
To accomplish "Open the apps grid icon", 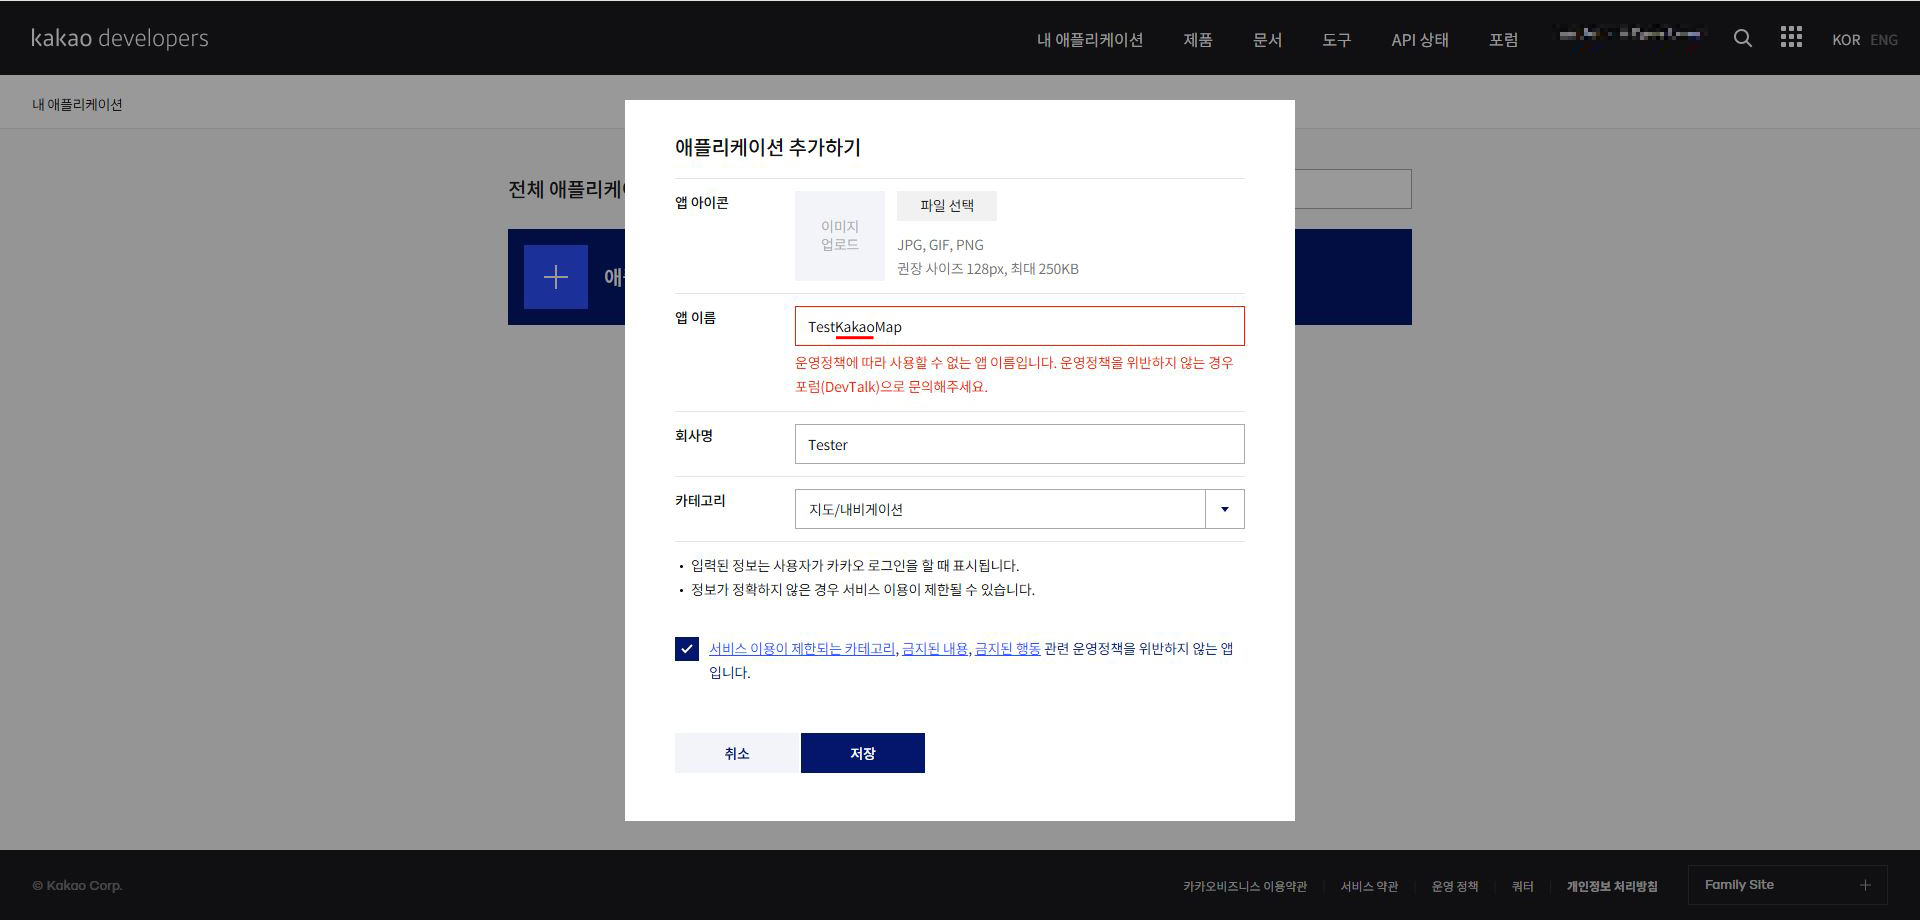I will click(x=1791, y=37).
